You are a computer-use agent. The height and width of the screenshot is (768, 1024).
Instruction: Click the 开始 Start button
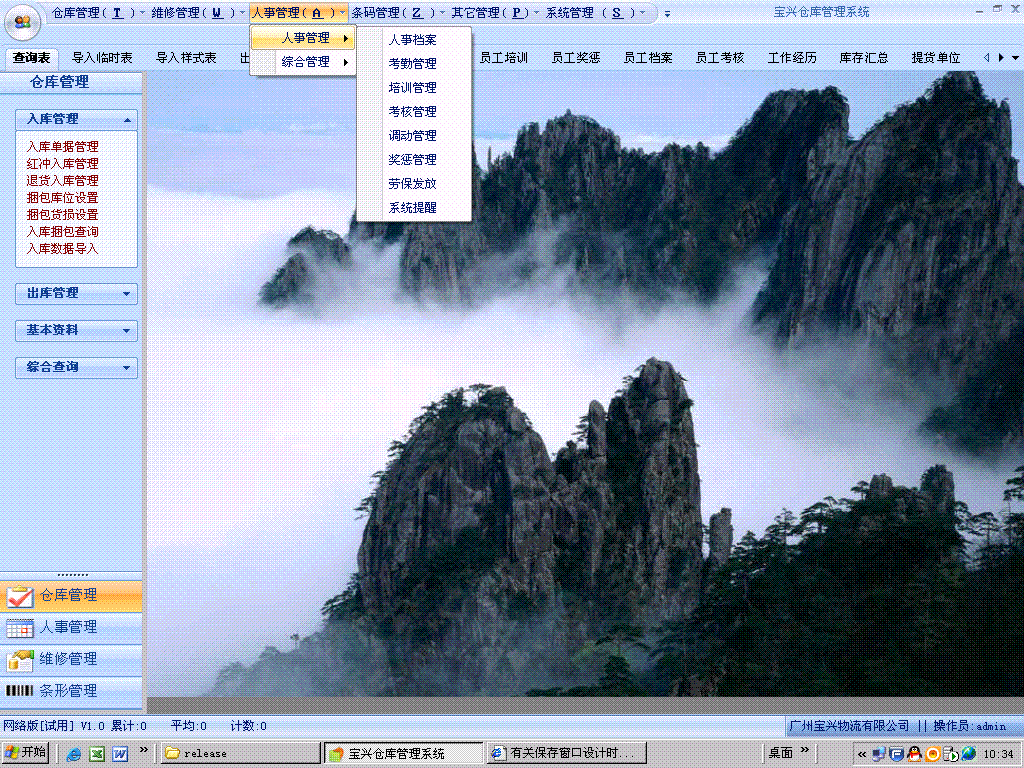point(25,753)
